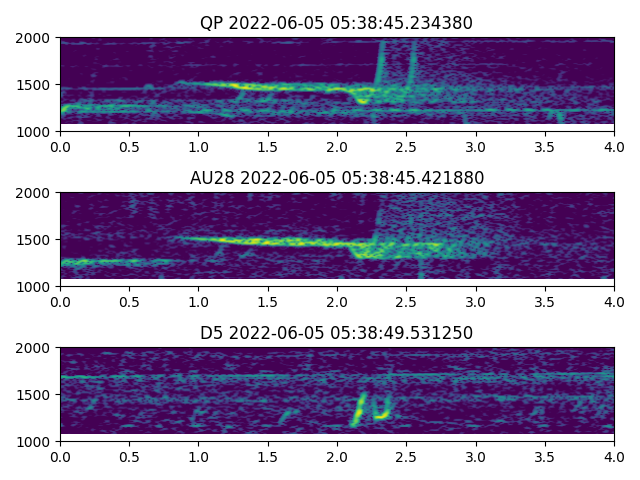640x480 pixels.
Task: Click the D5 spectrogram title text
Action: click(x=336, y=333)
